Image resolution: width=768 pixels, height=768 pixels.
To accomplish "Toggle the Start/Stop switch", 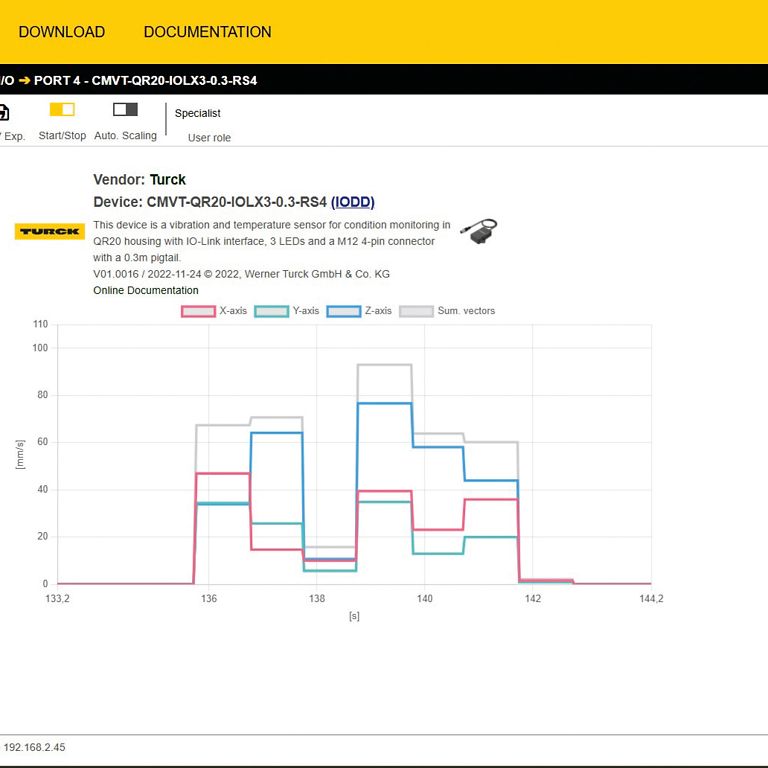I will (x=62, y=110).
